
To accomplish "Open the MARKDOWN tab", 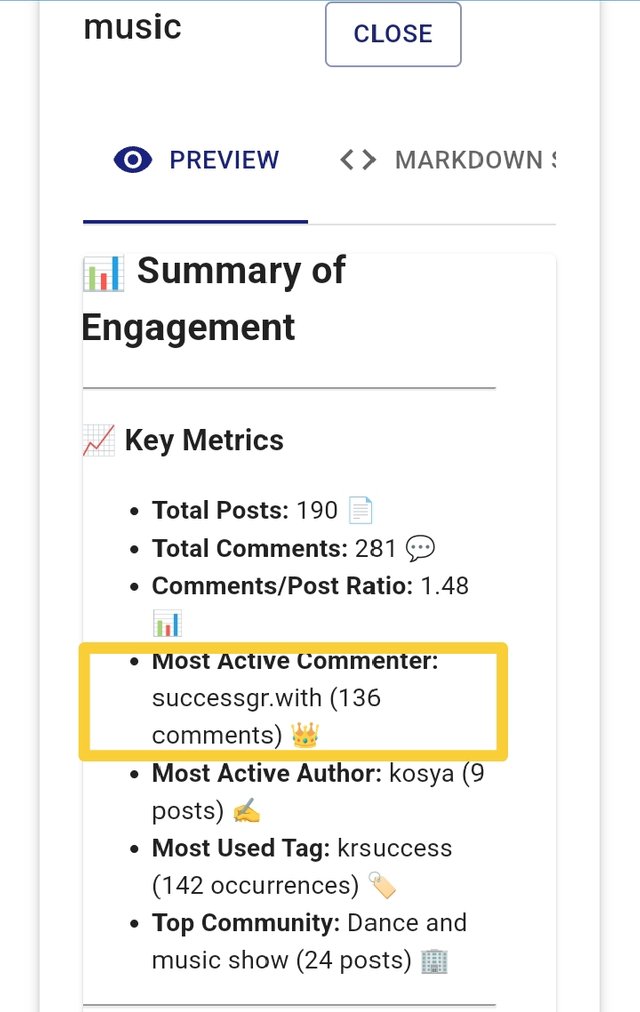I will [470, 160].
